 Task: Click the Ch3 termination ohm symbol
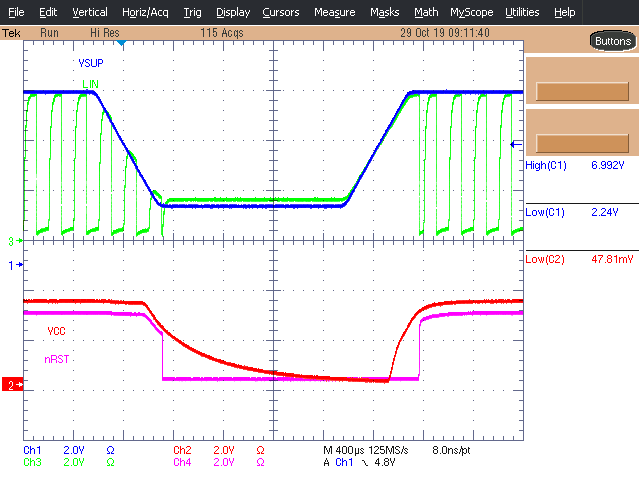[x=110, y=462]
